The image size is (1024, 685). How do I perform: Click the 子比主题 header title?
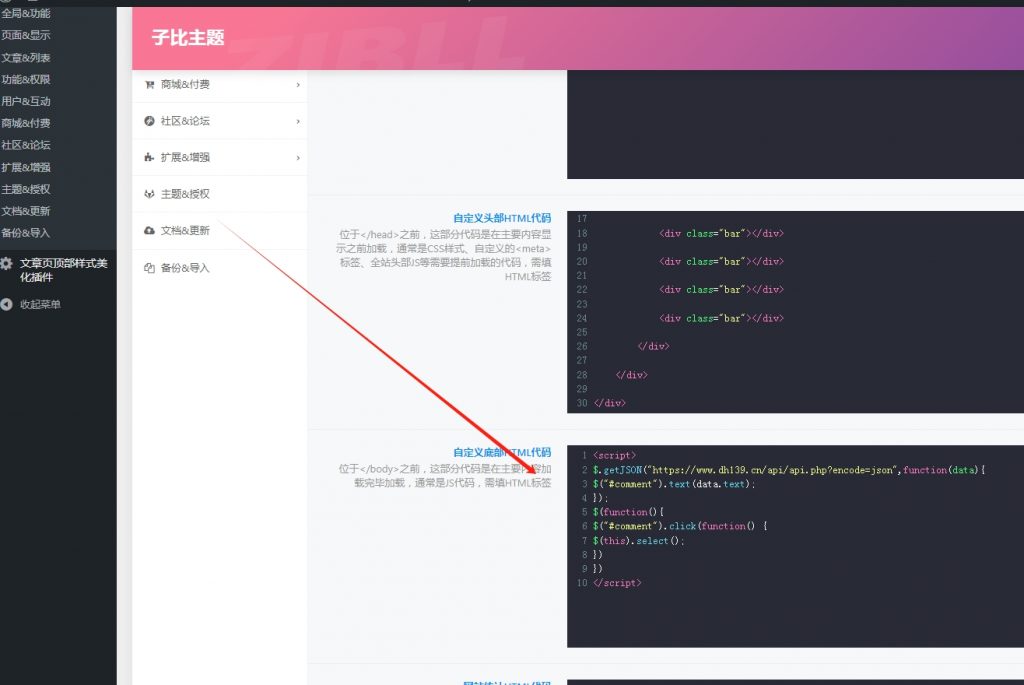(188, 37)
